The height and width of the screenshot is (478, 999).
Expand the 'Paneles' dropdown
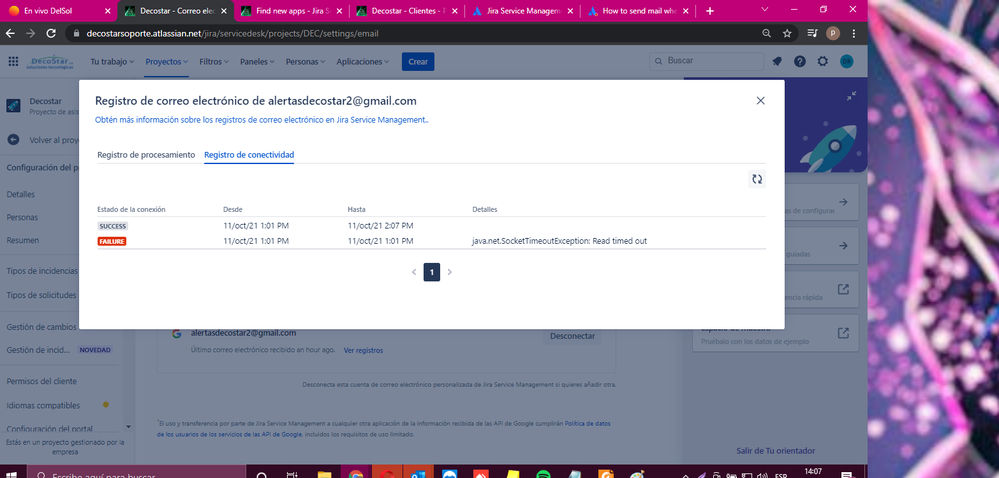(257, 62)
